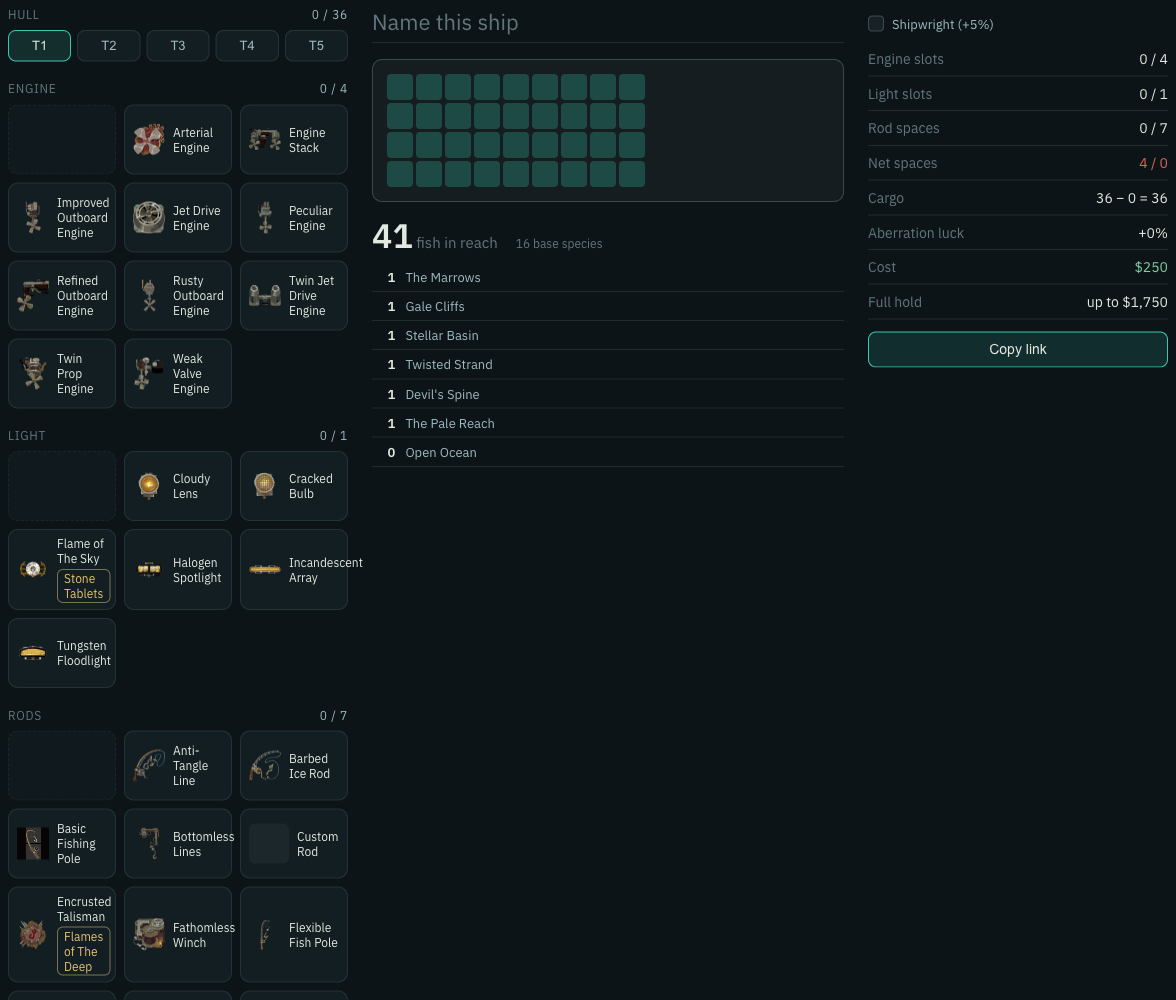Pick the Flame of The Sky icon

(x=33, y=569)
